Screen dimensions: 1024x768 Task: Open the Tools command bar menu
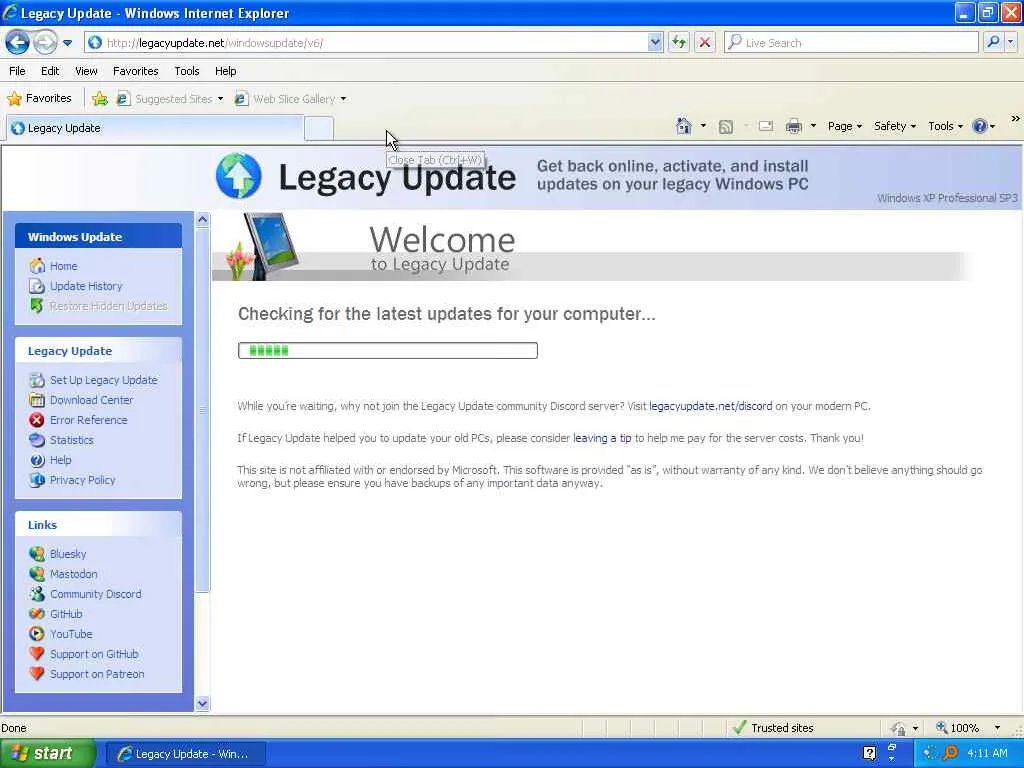pyautogui.click(x=945, y=126)
